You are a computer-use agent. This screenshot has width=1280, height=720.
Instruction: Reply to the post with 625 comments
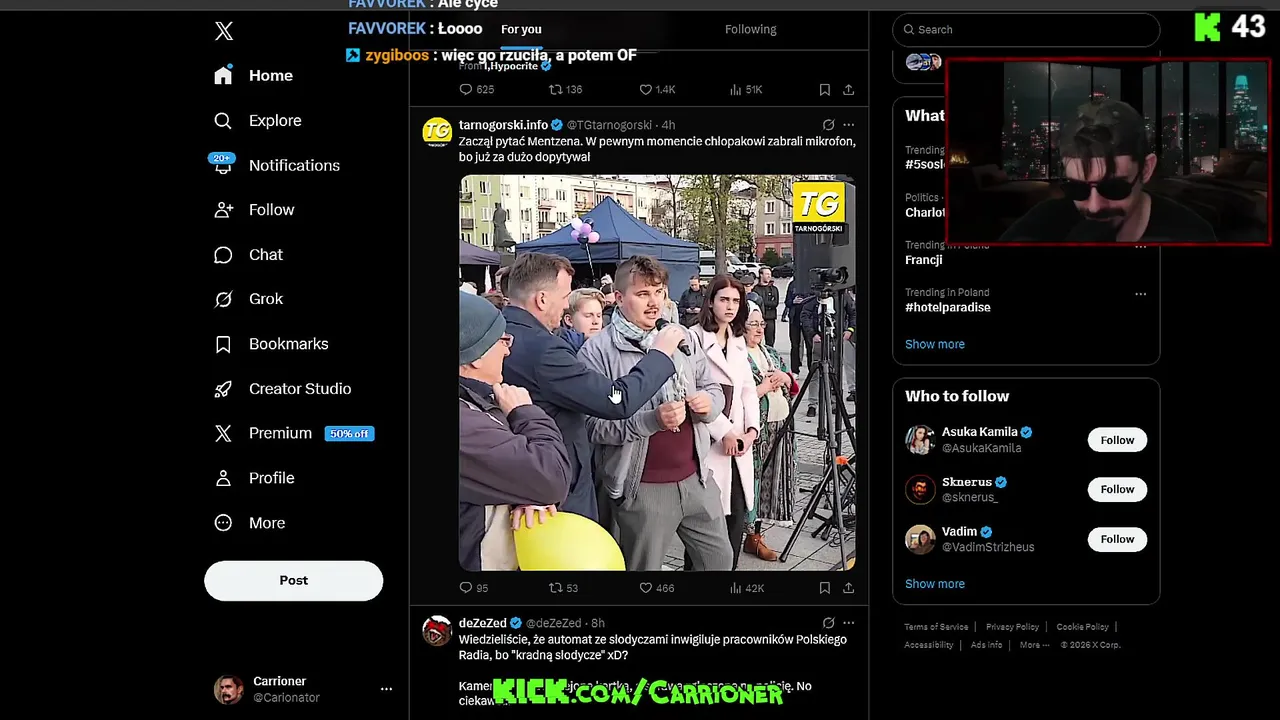coord(476,89)
